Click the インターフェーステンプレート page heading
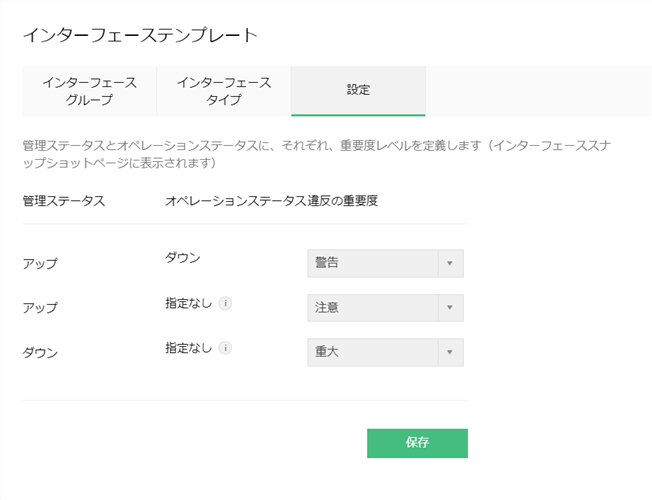Screen dimensions: 652x500 click(140, 36)
